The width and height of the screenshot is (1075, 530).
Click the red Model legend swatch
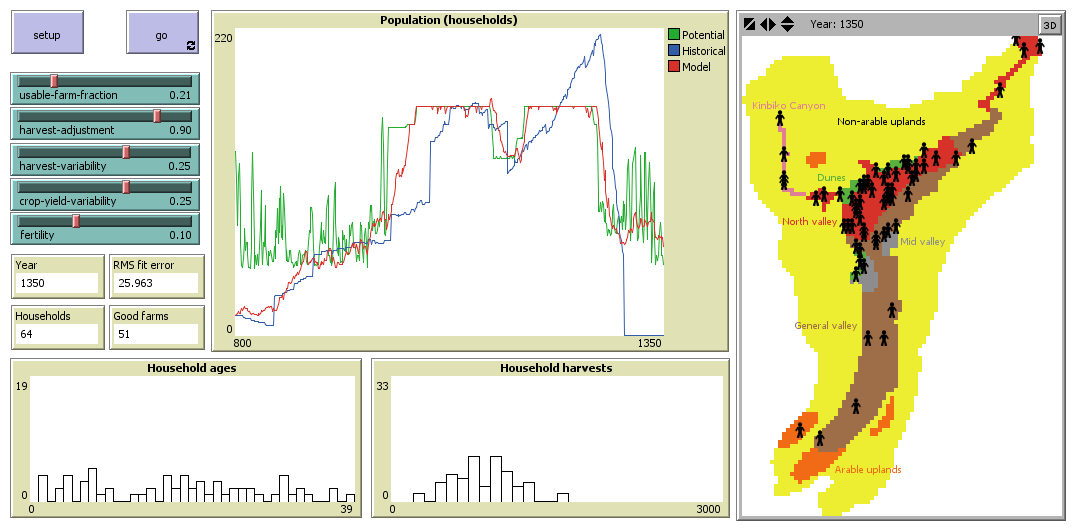pyautogui.click(x=673, y=67)
